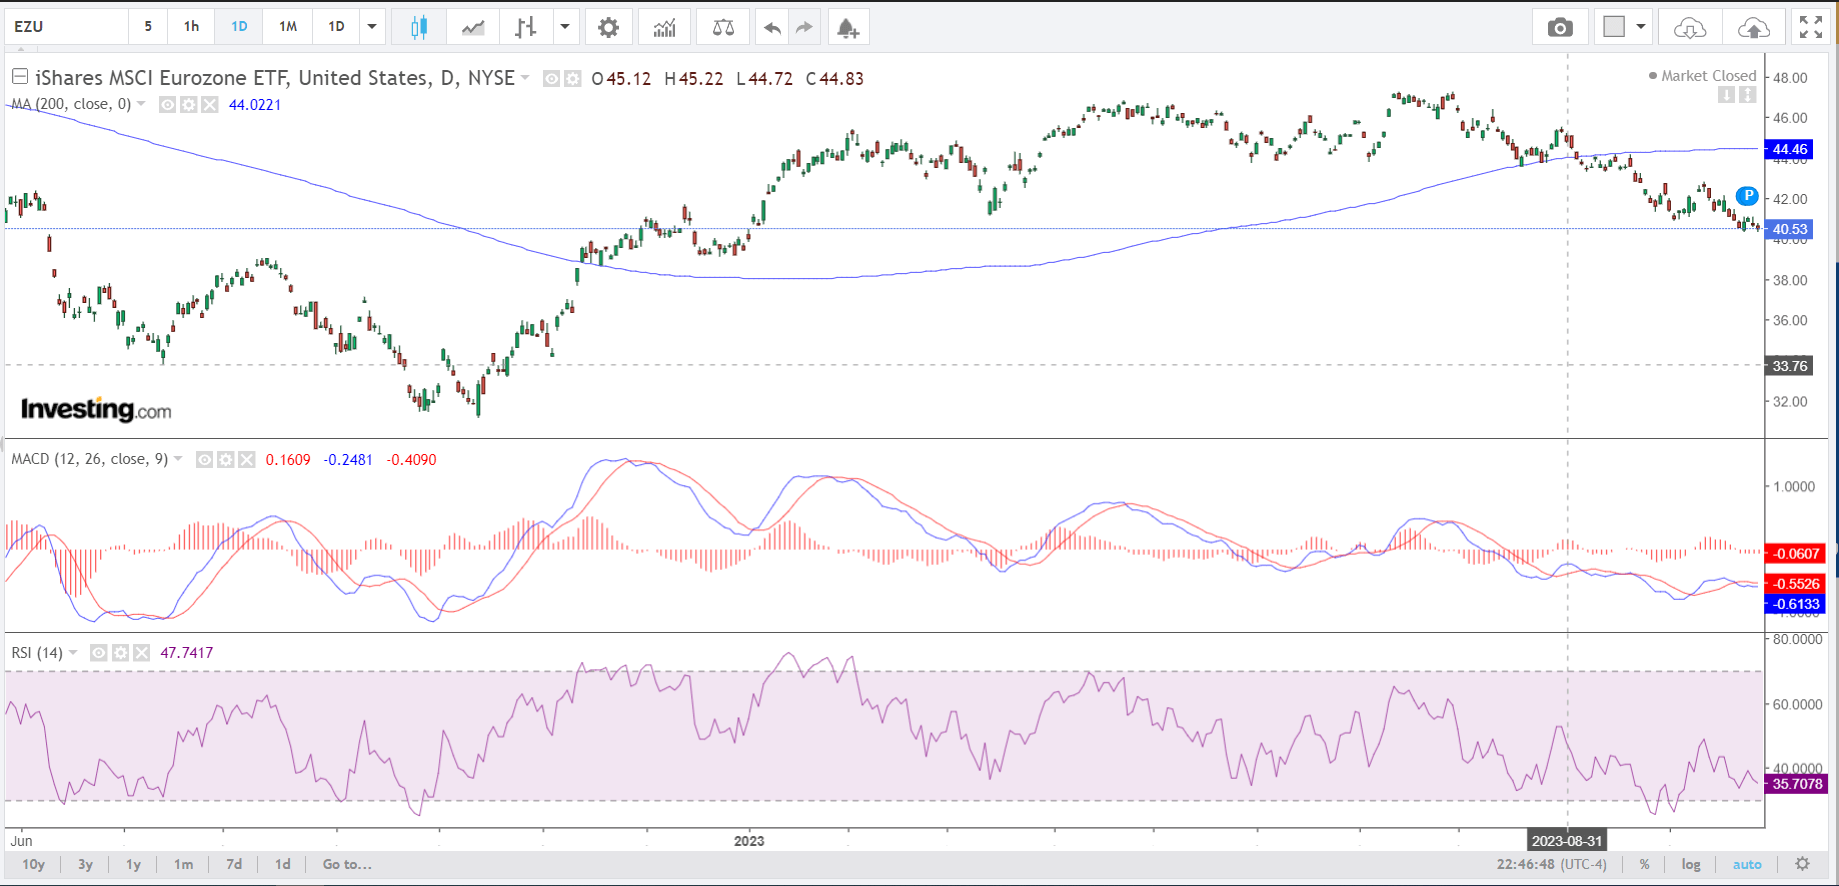Take a chart snapshot with camera icon
1839x886 pixels.
[1559, 27]
